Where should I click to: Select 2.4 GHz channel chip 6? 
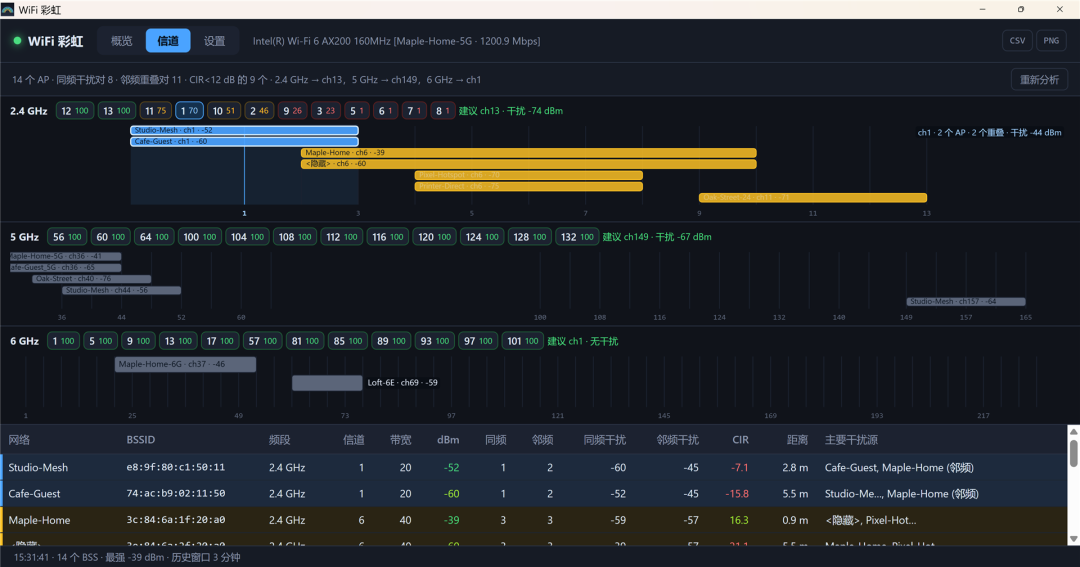pos(385,111)
